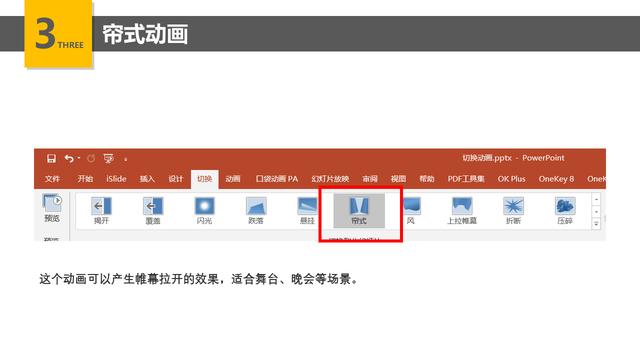640x360 pixels.
Task: Open the 帮助 (Help) tab
Action: click(427, 179)
